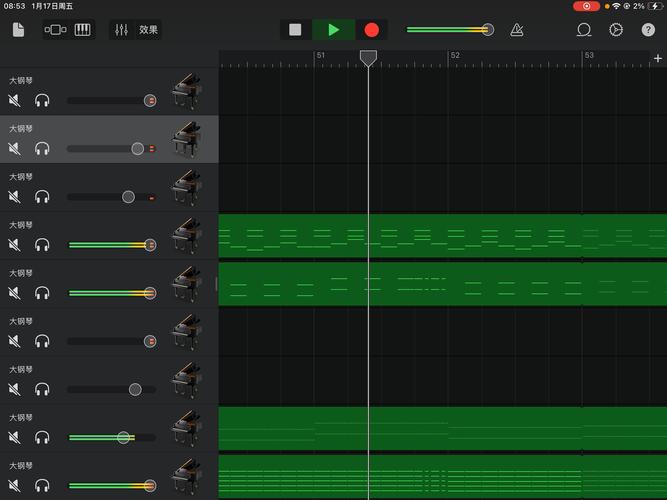Viewport: 667px width, 500px height.
Task: Open the track controls mixer icon
Action: [x=122, y=30]
